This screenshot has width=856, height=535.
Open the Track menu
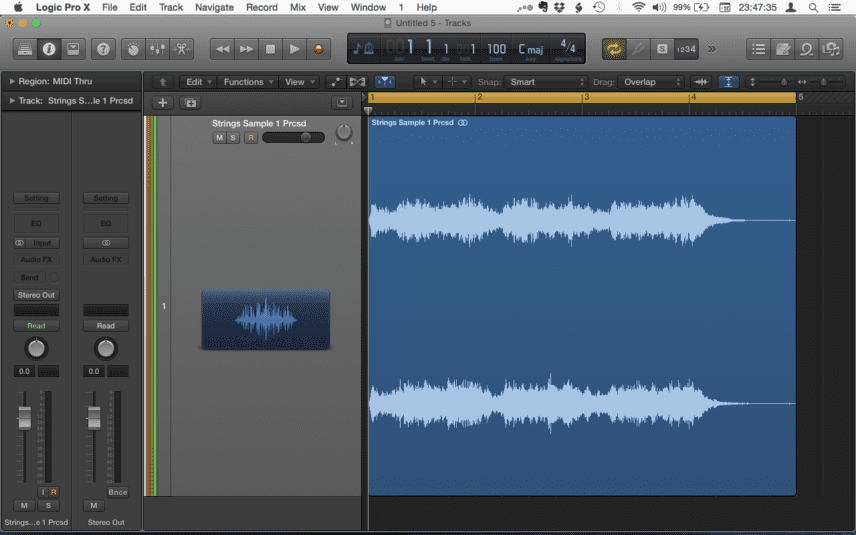(170, 7)
